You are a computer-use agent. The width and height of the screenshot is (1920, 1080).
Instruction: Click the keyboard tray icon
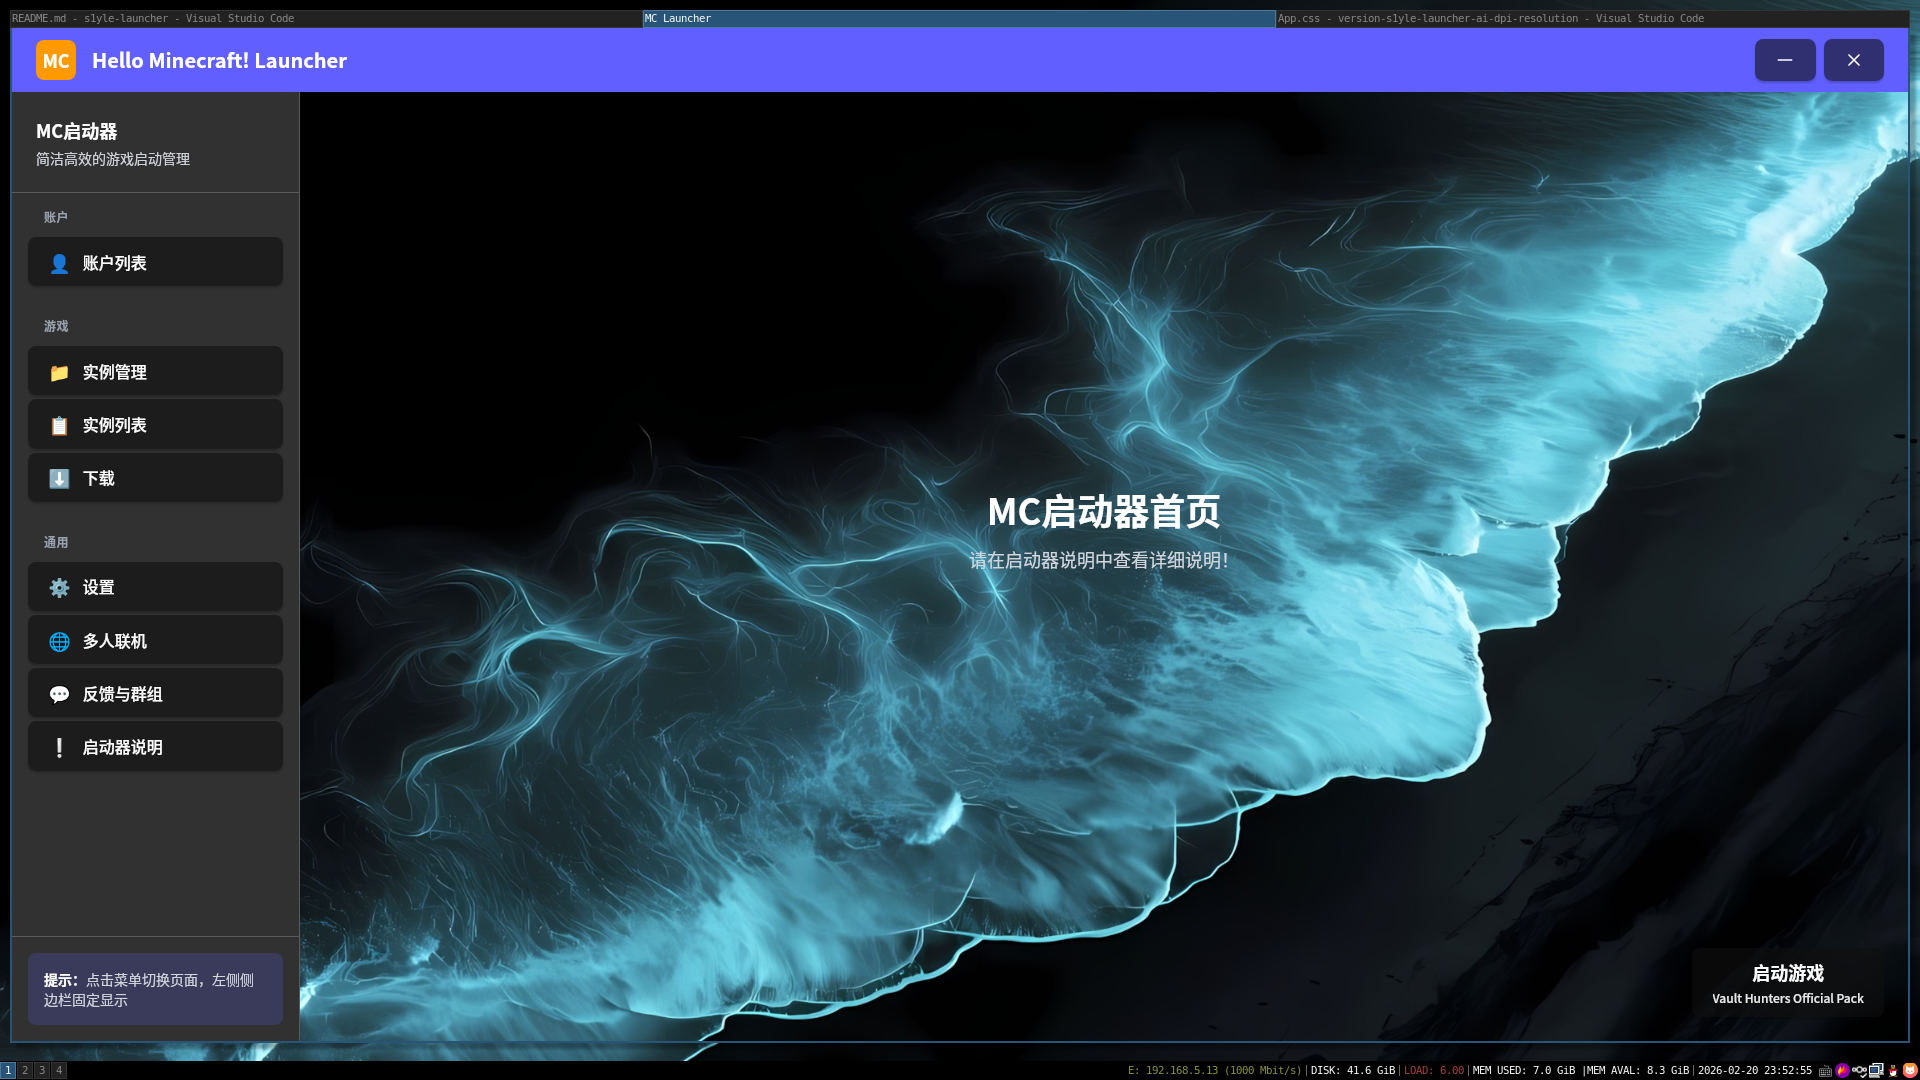(1825, 1070)
